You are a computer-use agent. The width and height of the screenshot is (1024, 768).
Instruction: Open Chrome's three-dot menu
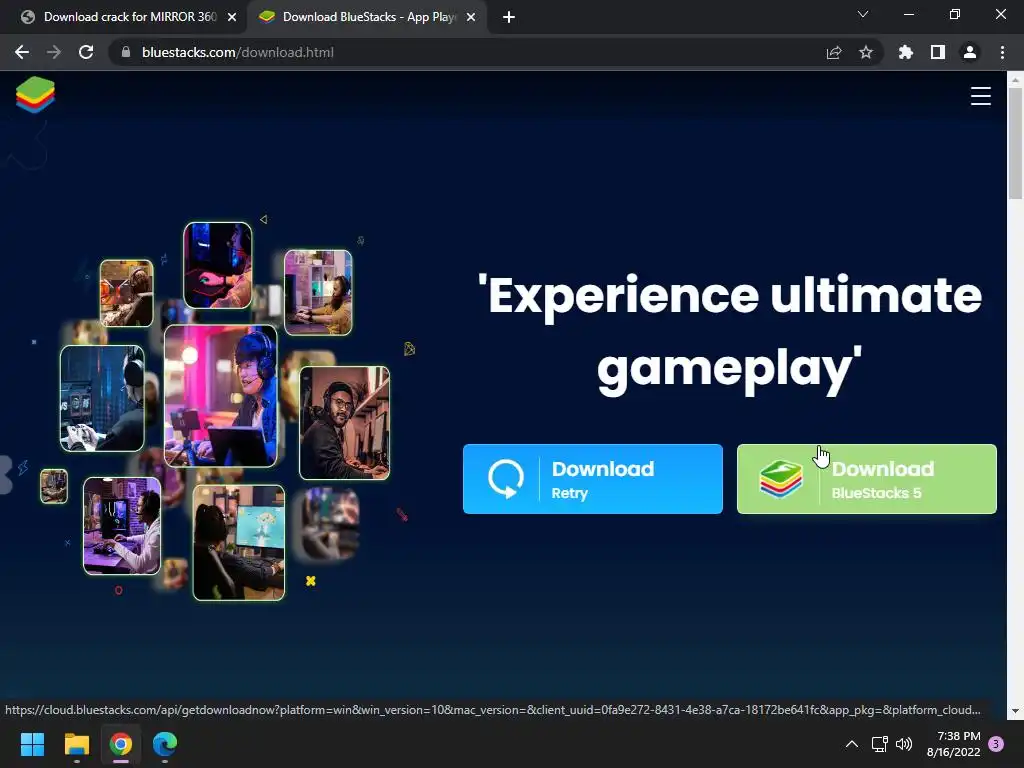[1002, 52]
